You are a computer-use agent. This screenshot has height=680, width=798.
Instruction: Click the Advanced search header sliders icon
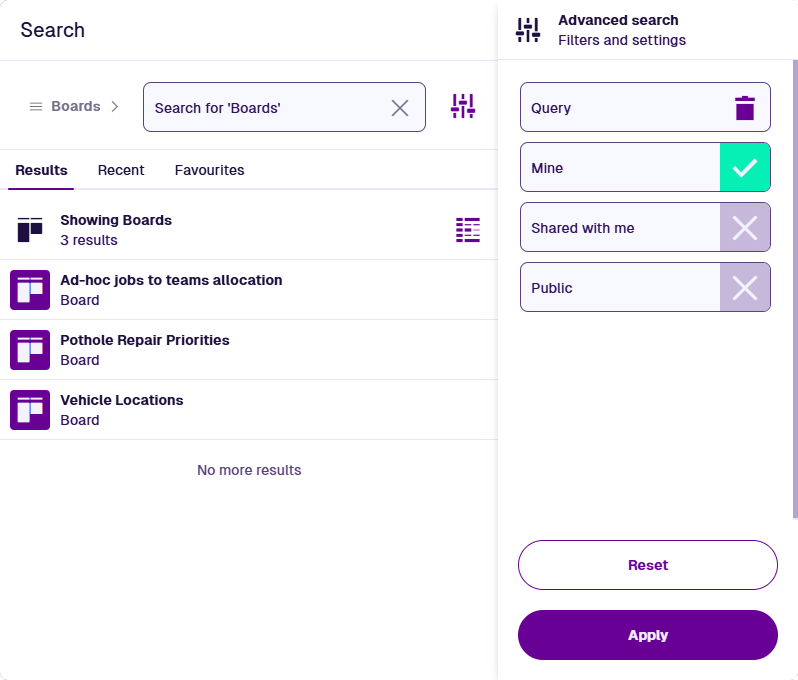tap(528, 30)
